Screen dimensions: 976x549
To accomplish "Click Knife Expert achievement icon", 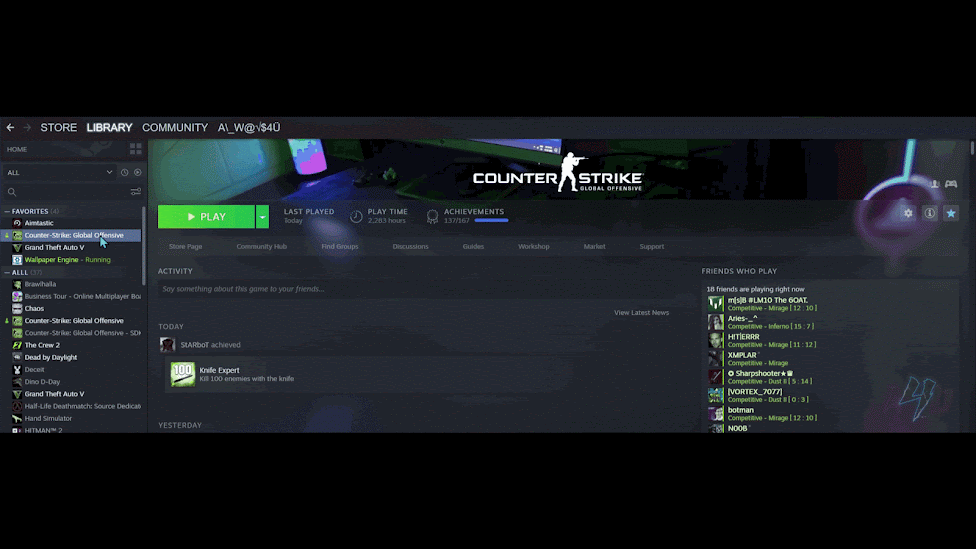I will pos(182,374).
